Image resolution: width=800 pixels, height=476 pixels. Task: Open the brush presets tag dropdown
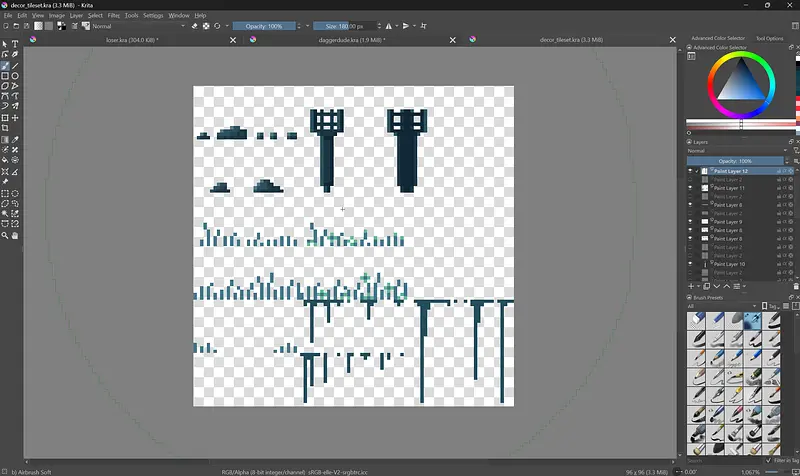pos(722,306)
